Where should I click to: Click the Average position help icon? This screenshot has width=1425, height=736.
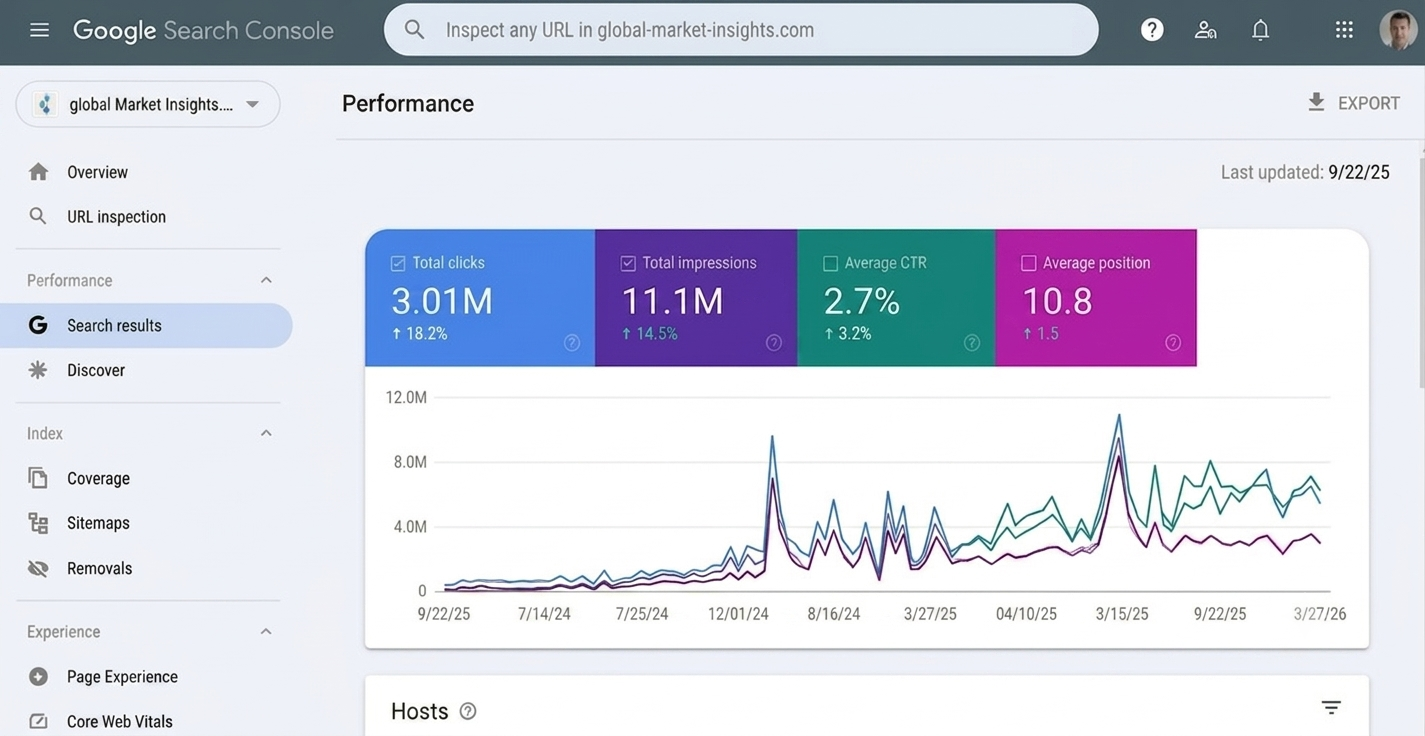pyautogui.click(x=1173, y=343)
